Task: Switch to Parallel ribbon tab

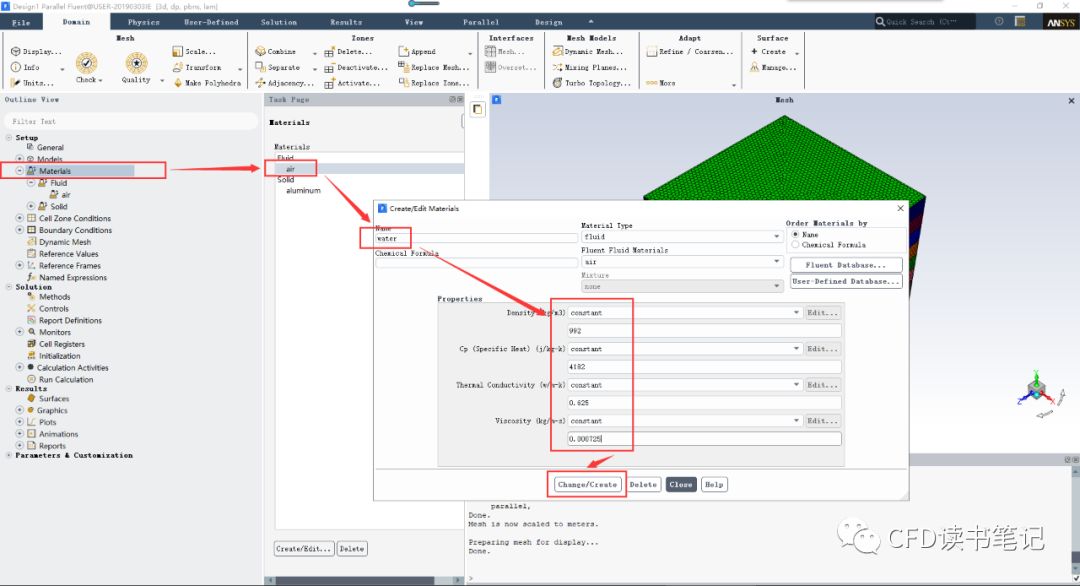Action: [x=481, y=22]
